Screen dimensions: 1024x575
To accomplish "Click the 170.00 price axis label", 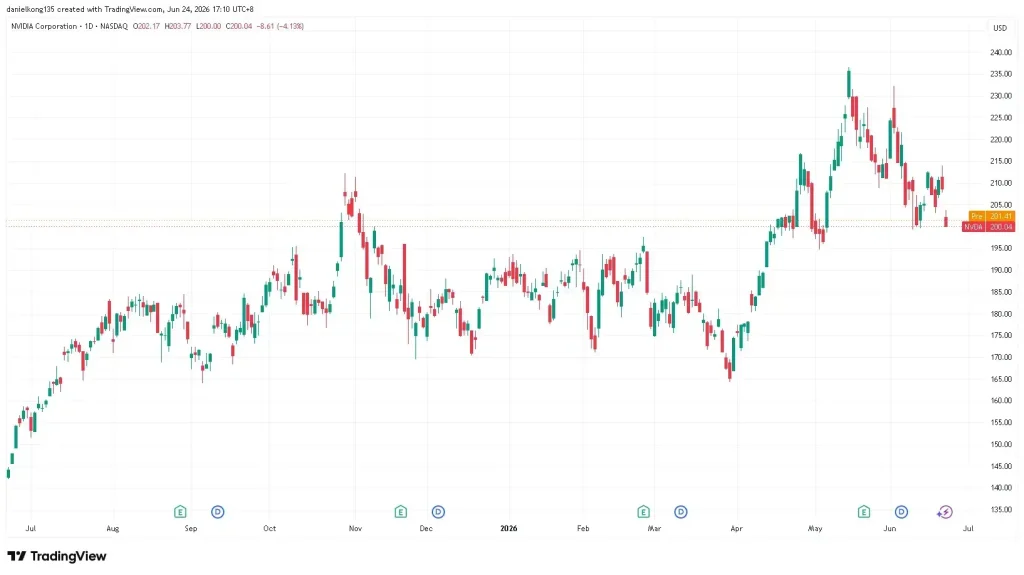I will pyautogui.click(x=1000, y=357).
